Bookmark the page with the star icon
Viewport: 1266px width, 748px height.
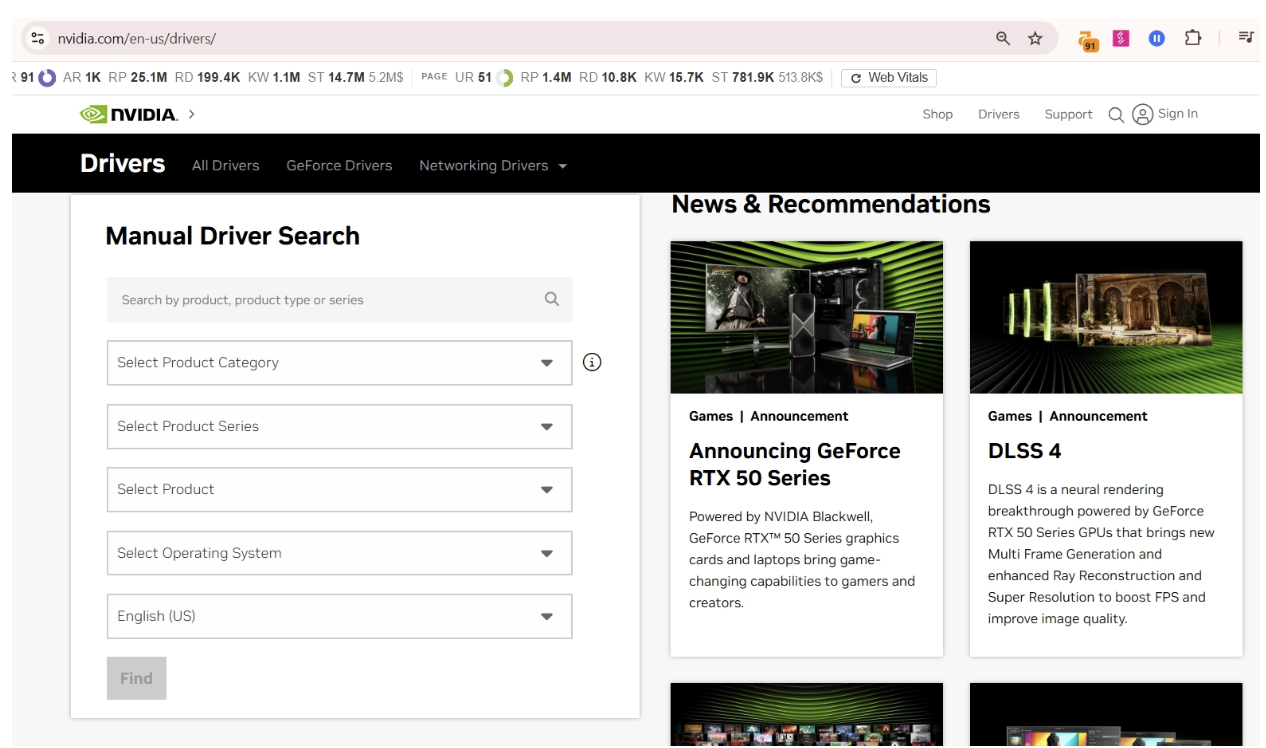(x=1036, y=38)
